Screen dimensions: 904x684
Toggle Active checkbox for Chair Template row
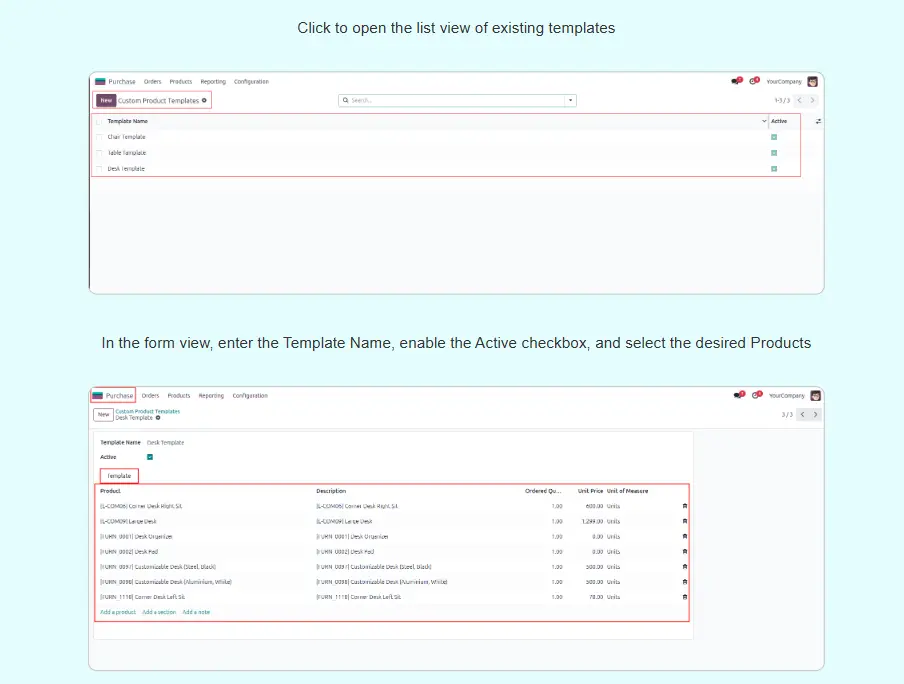click(774, 137)
